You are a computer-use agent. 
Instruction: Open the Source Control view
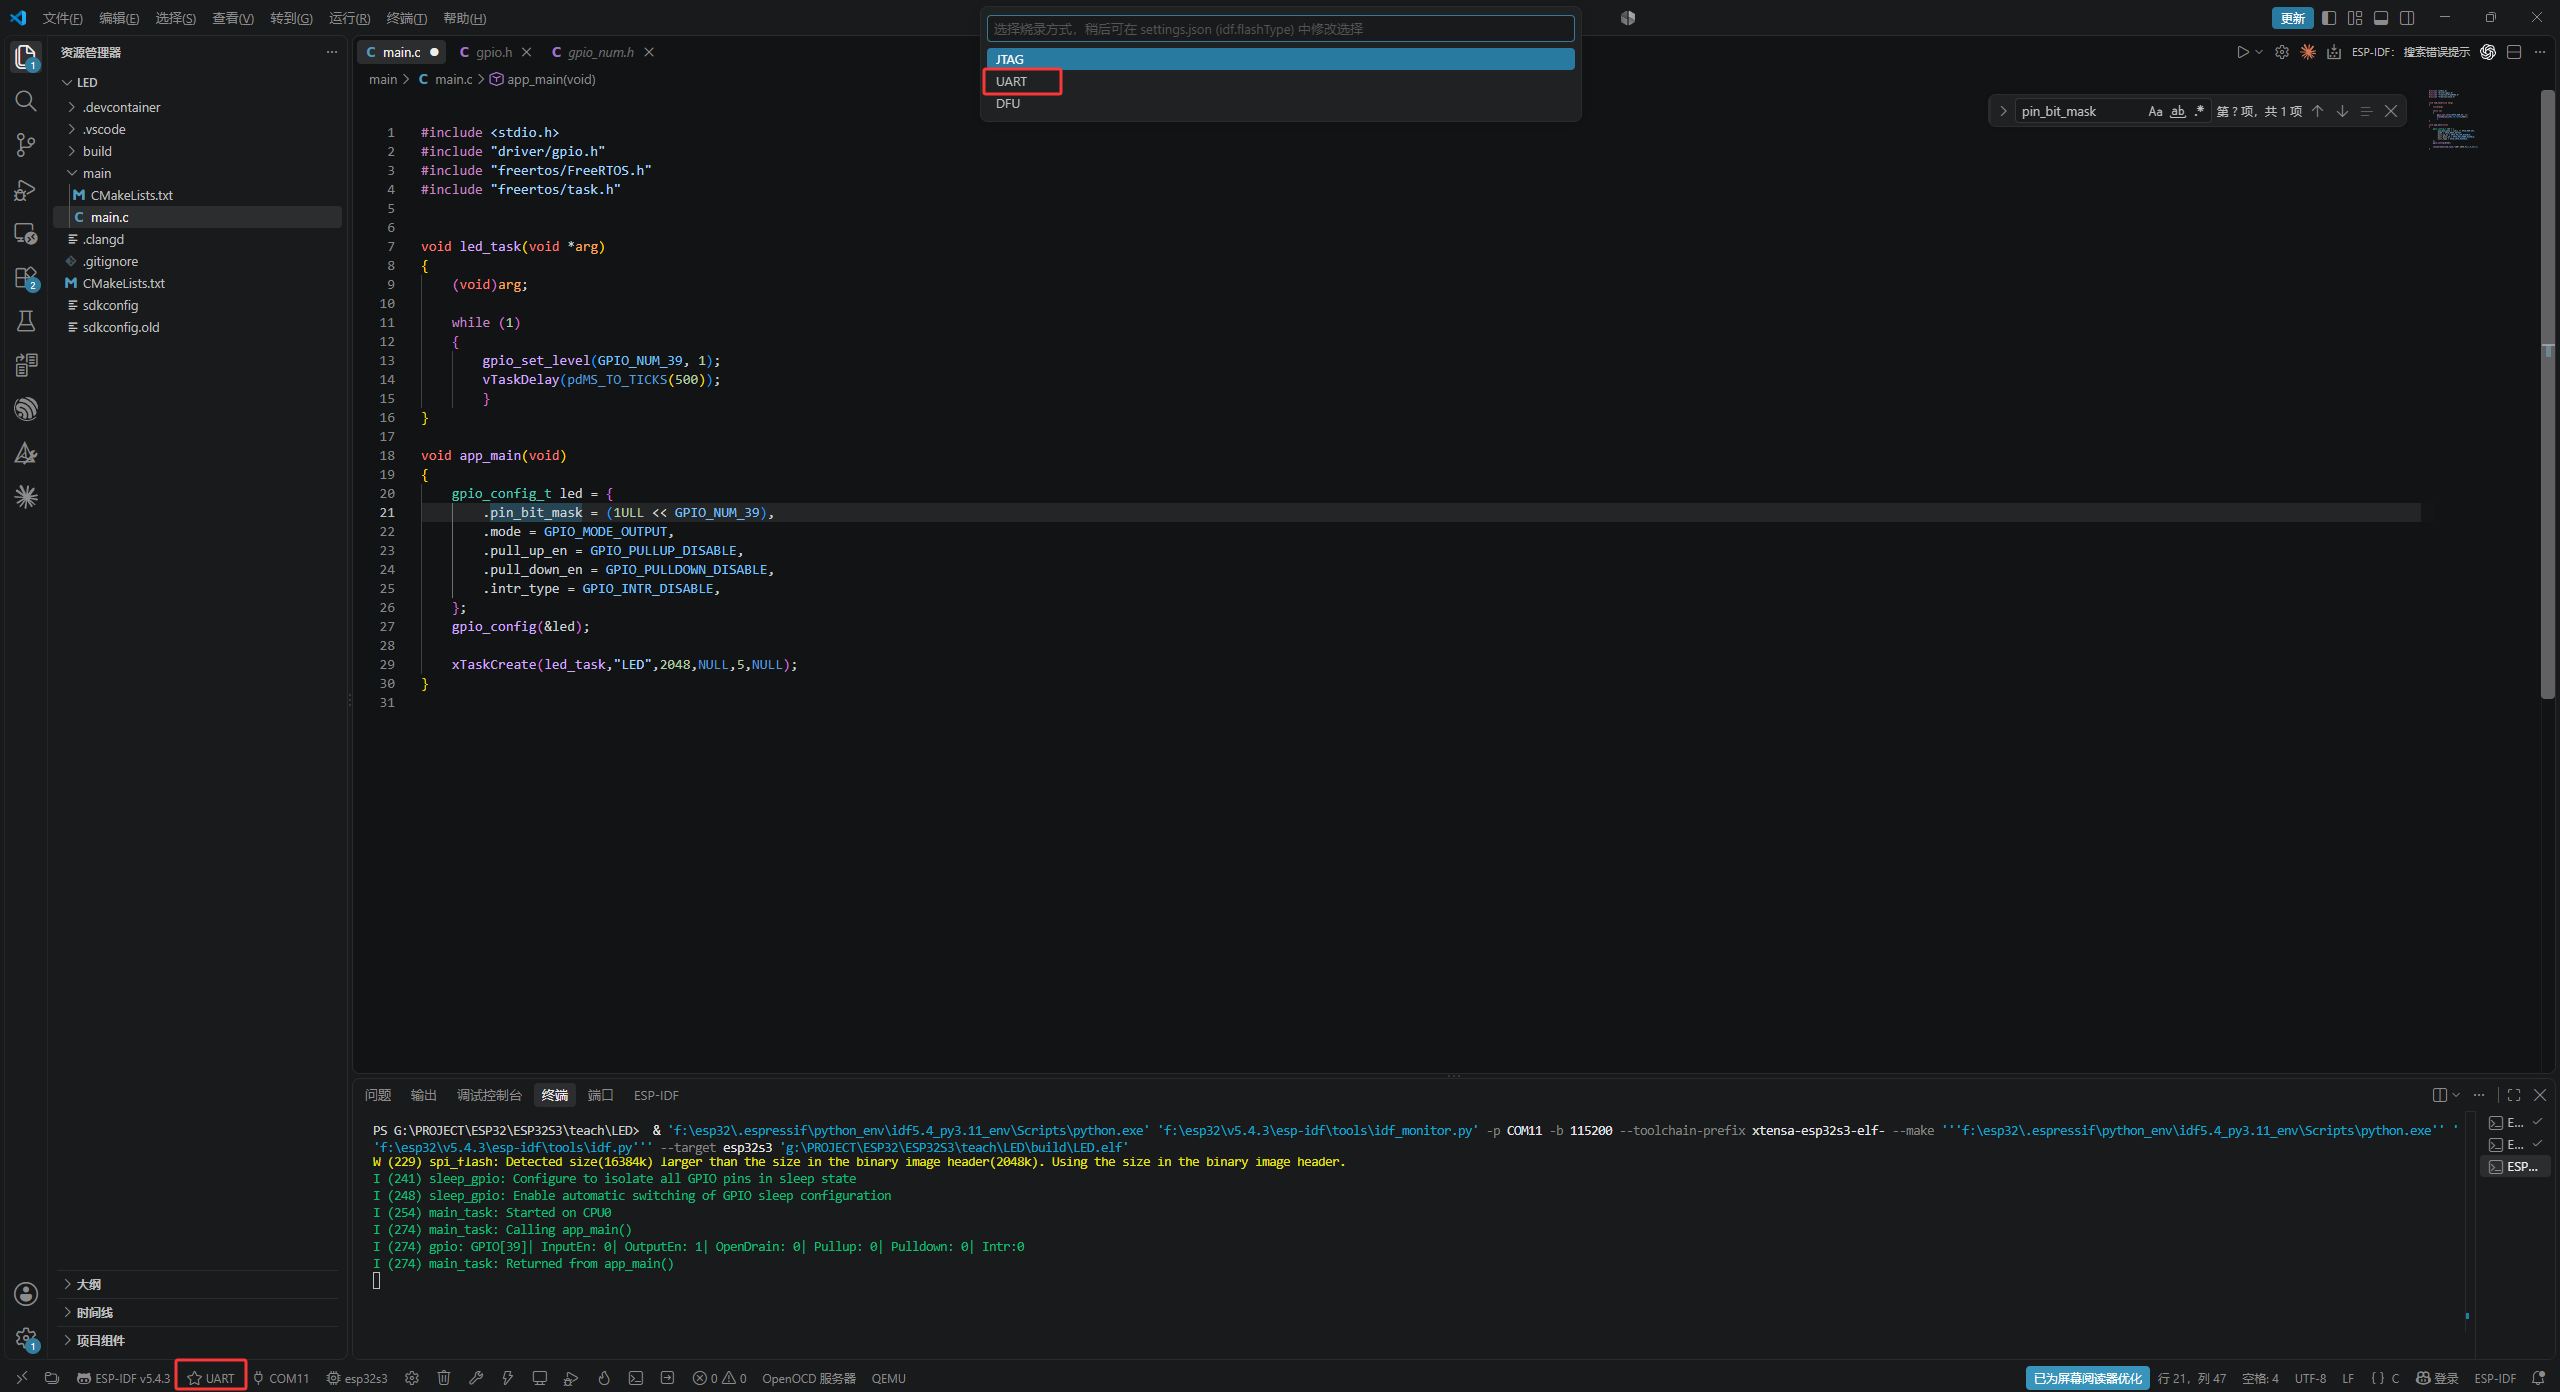26,145
